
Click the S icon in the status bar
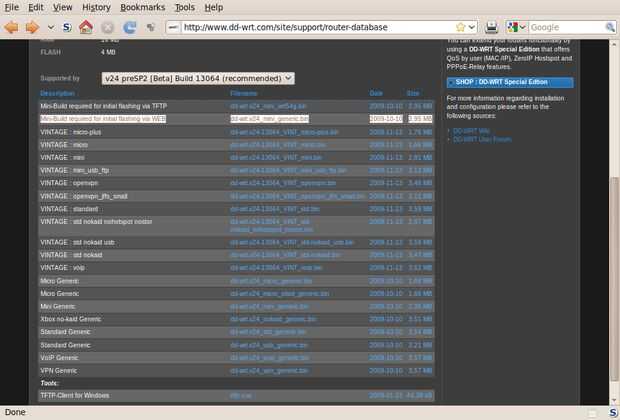coord(612,412)
